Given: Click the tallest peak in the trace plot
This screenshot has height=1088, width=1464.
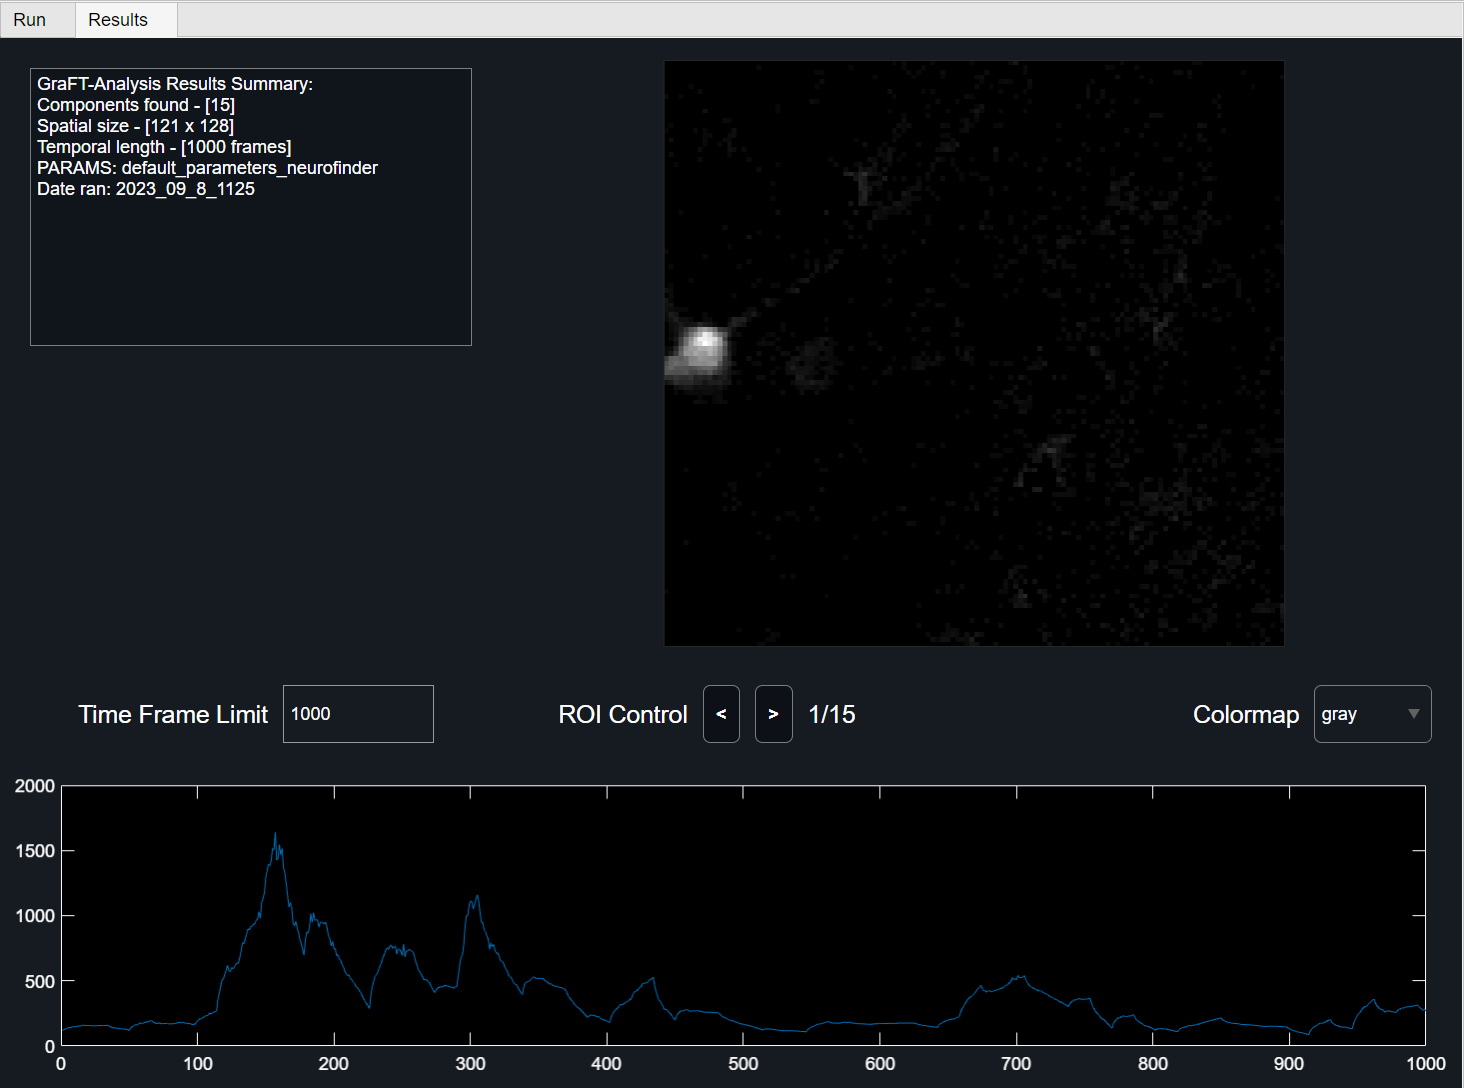Looking at the screenshot, I should pyautogui.click(x=275, y=834).
